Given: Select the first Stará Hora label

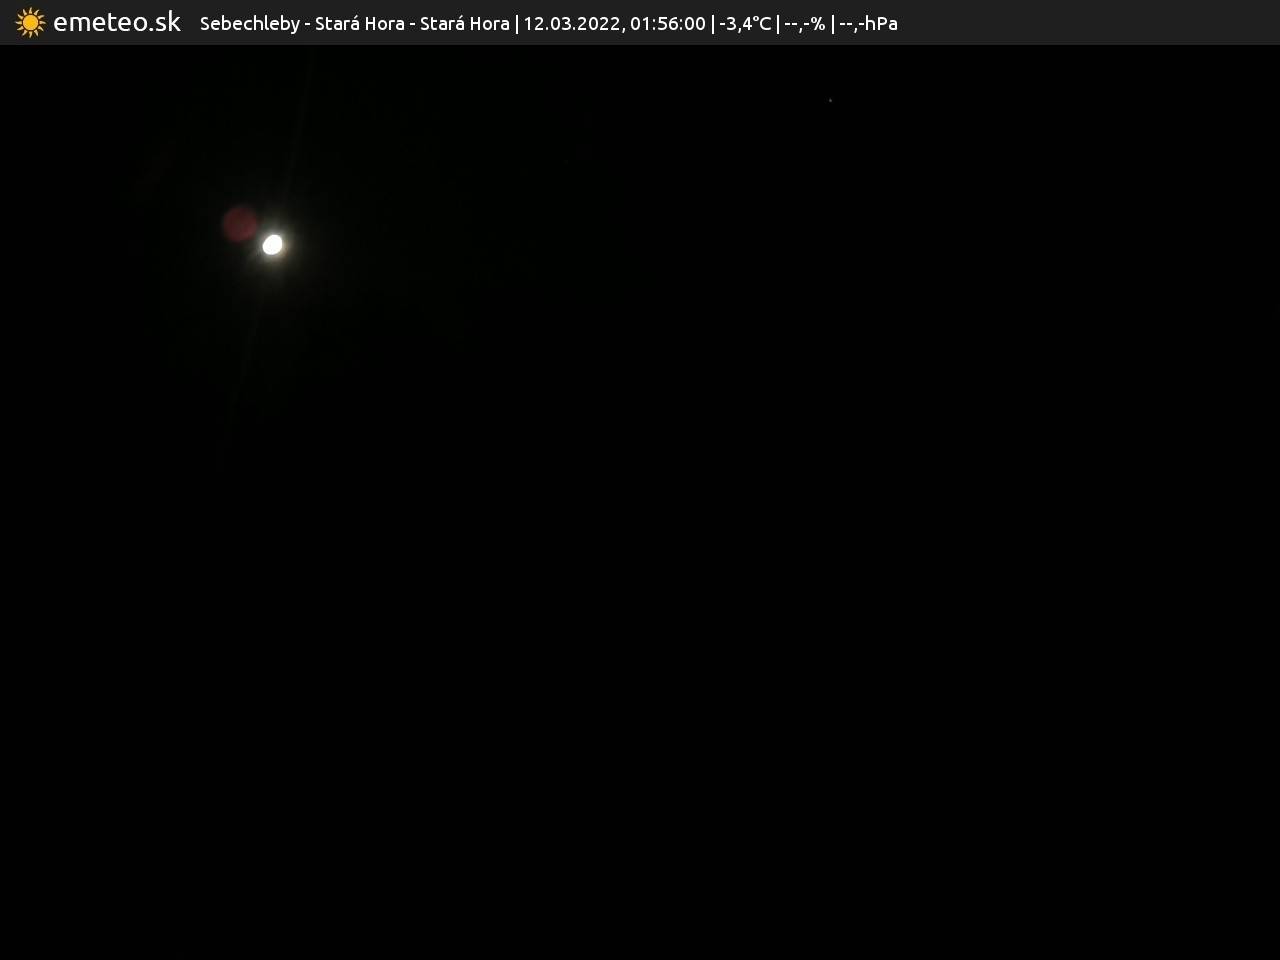Looking at the screenshot, I should click(359, 23).
